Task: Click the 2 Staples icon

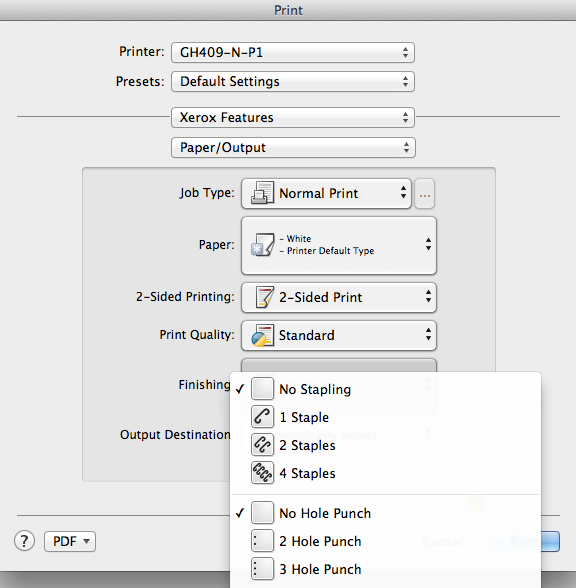Action: tap(262, 445)
